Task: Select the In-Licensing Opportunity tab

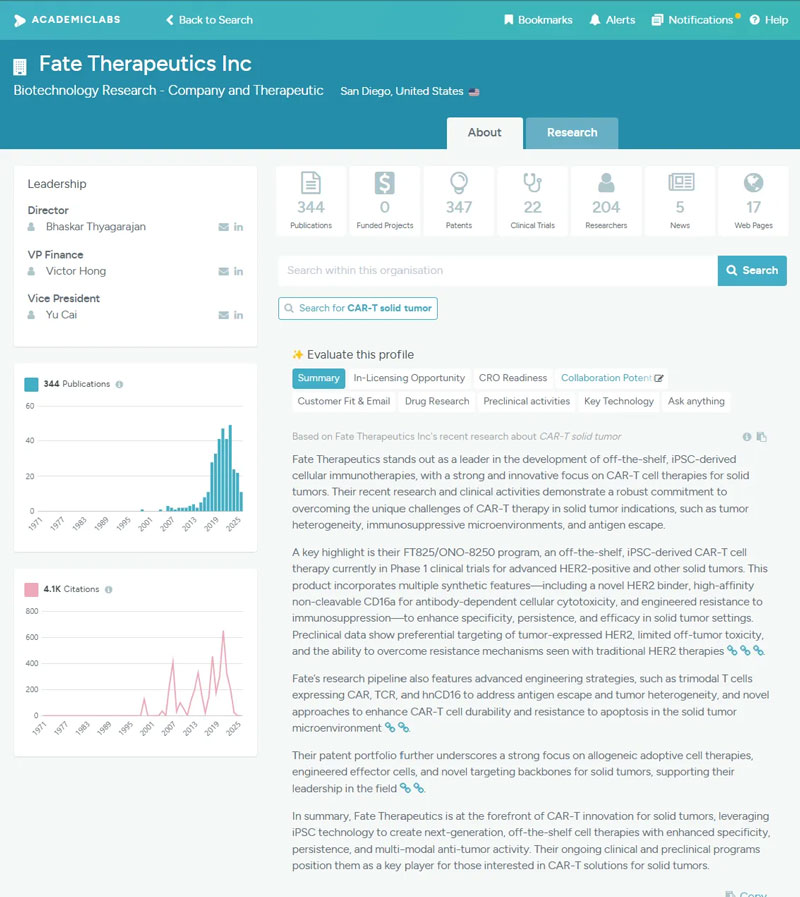Action: pos(409,378)
